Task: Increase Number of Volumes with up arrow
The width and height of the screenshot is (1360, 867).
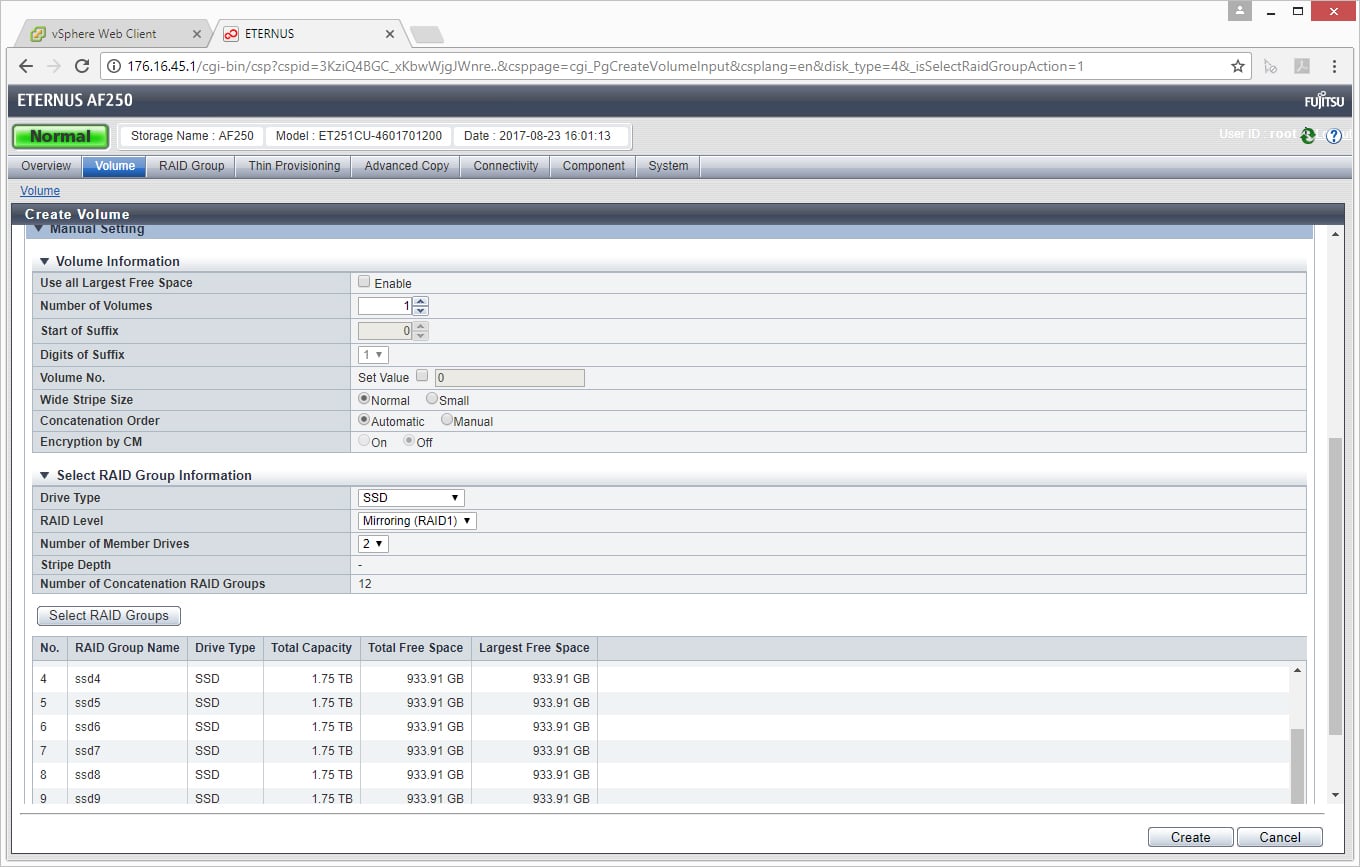Action: [x=421, y=301]
